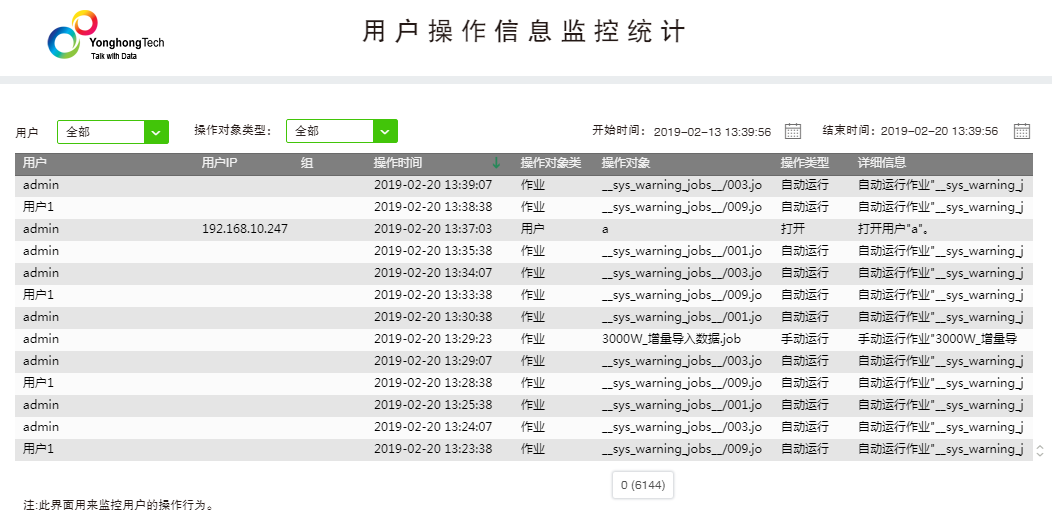Click the 操作类型 column header
The height and width of the screenshot is (525, 1052).
tap(804, 163)
